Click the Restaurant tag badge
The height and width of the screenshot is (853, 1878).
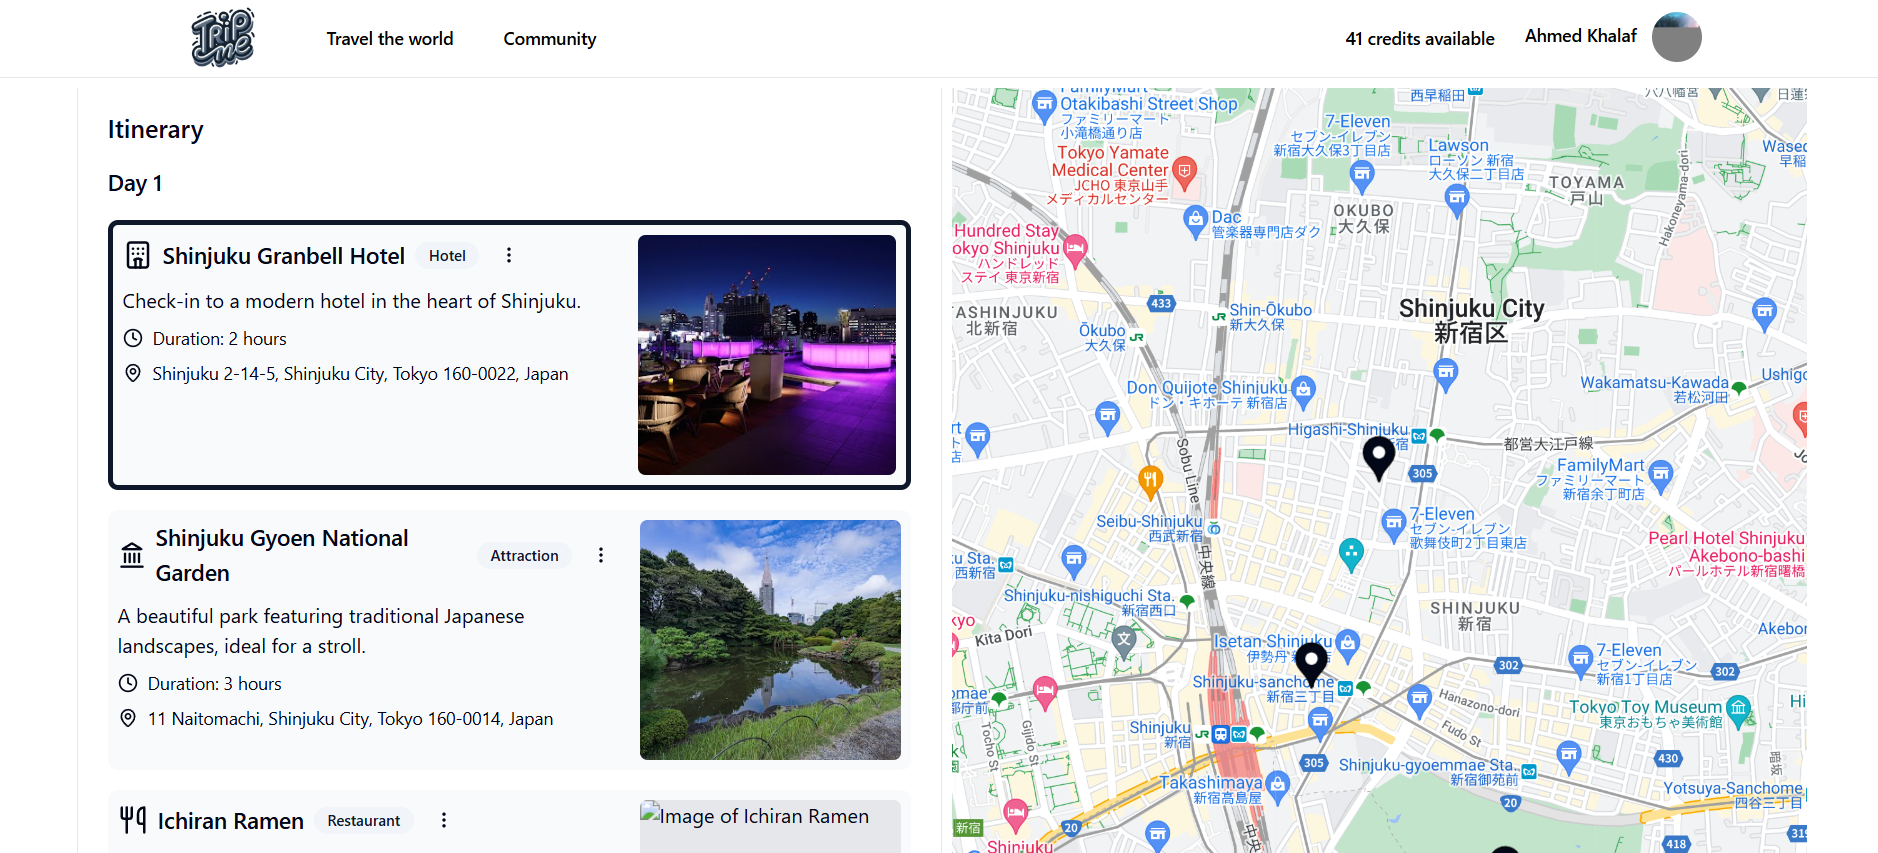click(363, 821)
